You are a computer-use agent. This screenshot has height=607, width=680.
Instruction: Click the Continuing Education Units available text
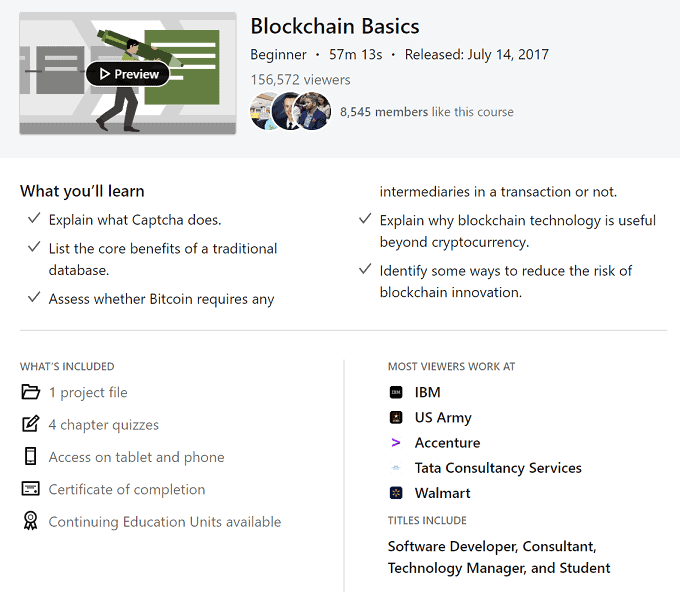tap(165, 522)
